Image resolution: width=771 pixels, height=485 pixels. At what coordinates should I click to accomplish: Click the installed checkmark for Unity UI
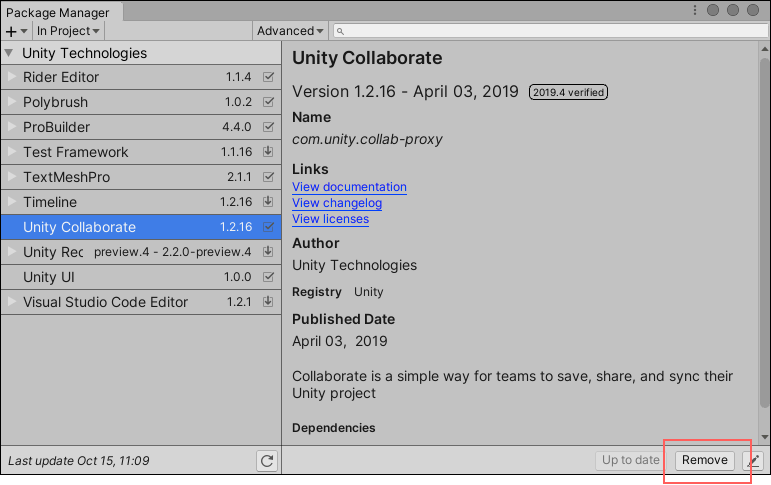point(268,277)
